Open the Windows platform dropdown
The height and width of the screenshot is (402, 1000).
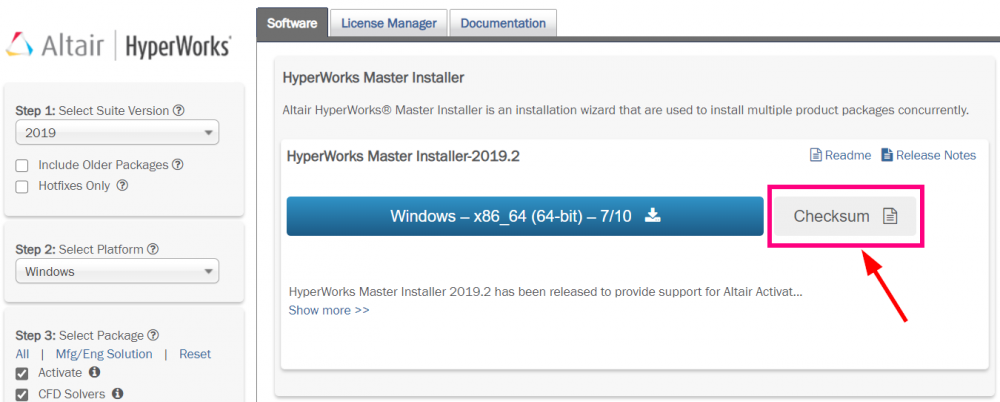[117, 271]
